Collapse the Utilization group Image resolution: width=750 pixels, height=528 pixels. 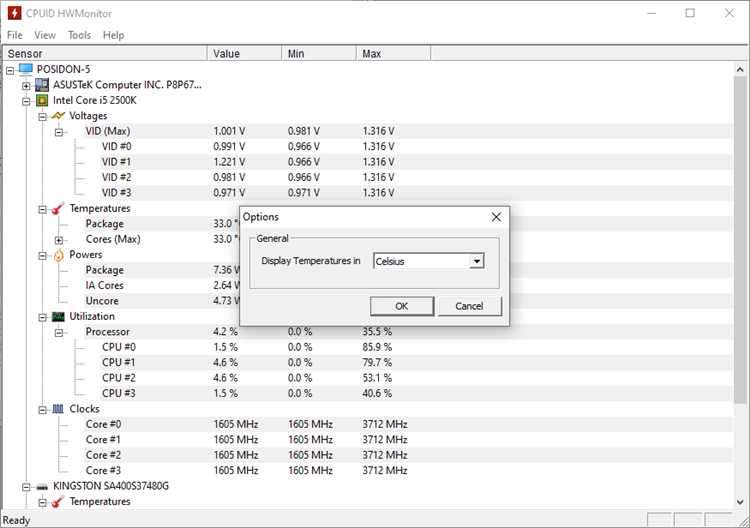(x=43, y=318)
